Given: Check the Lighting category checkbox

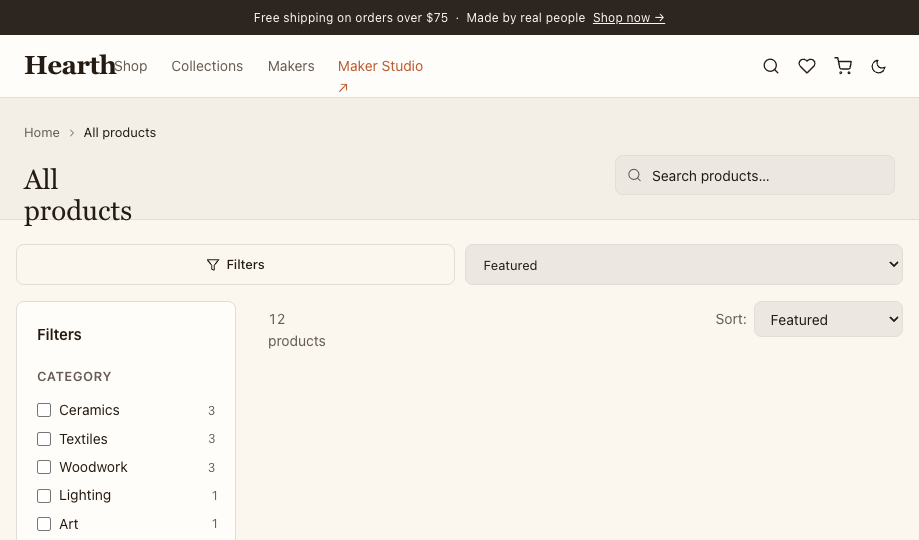Looking at the screenshot, I should click(x=44, y=495).
